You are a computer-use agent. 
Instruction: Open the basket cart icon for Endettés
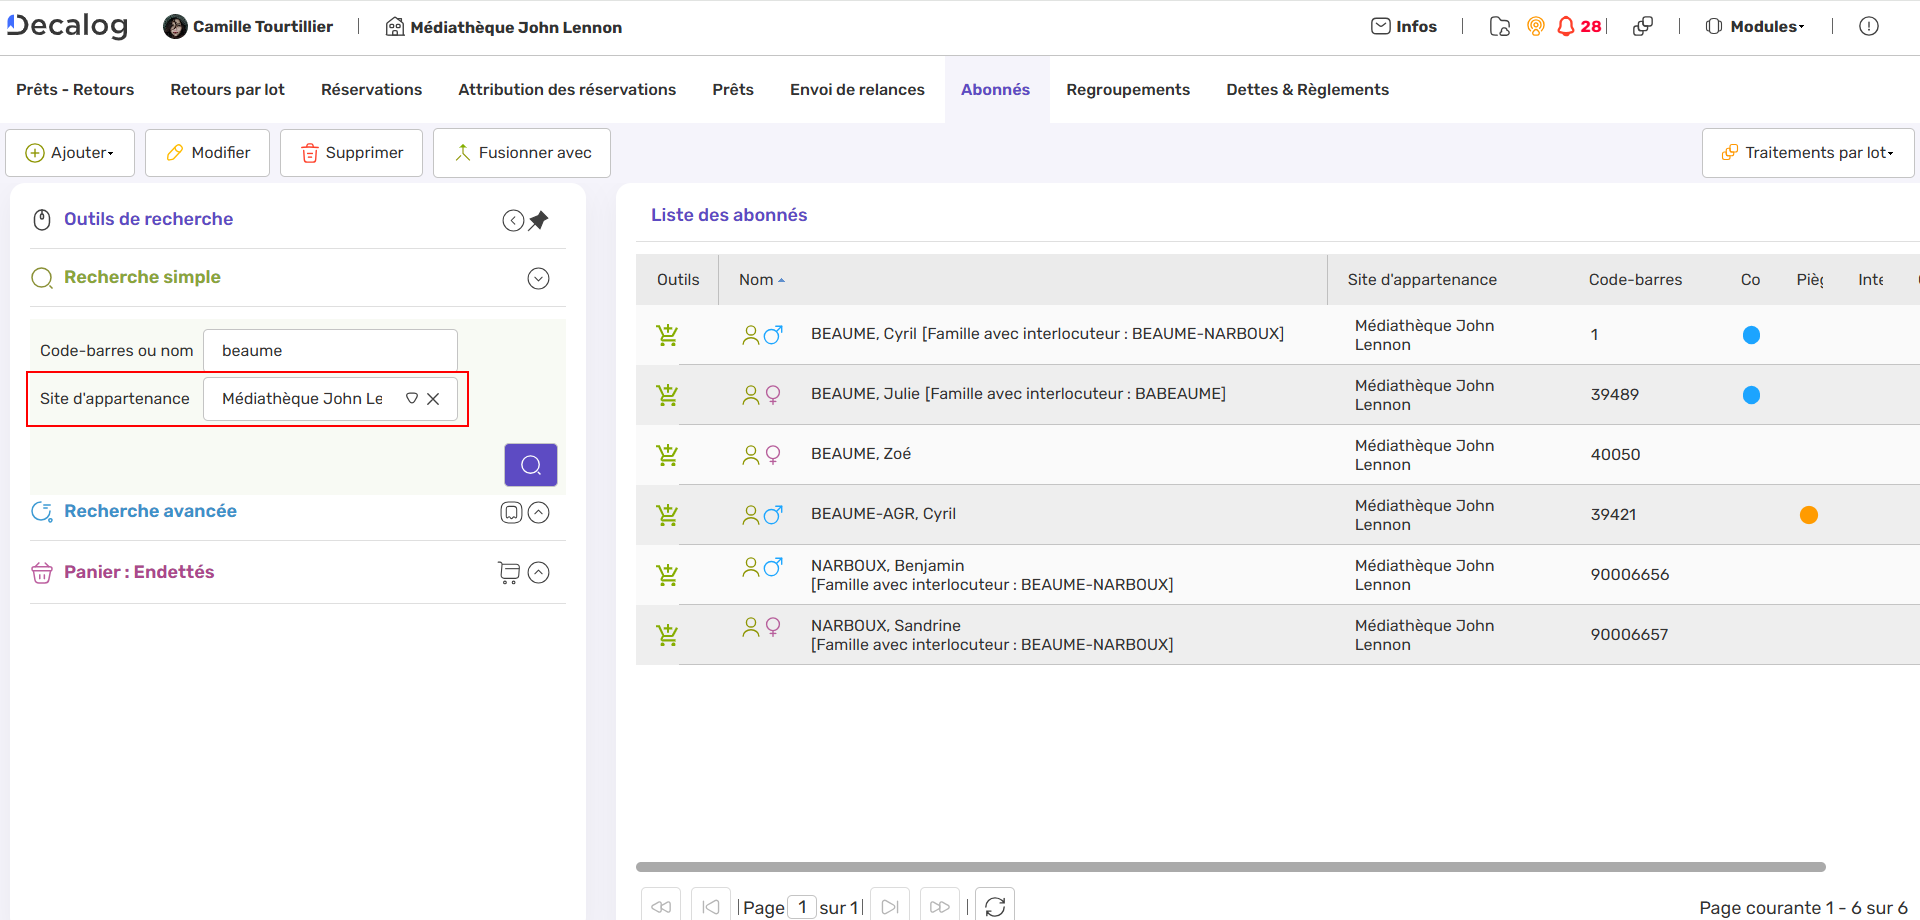pyautogui.click(x=509, y=572)
